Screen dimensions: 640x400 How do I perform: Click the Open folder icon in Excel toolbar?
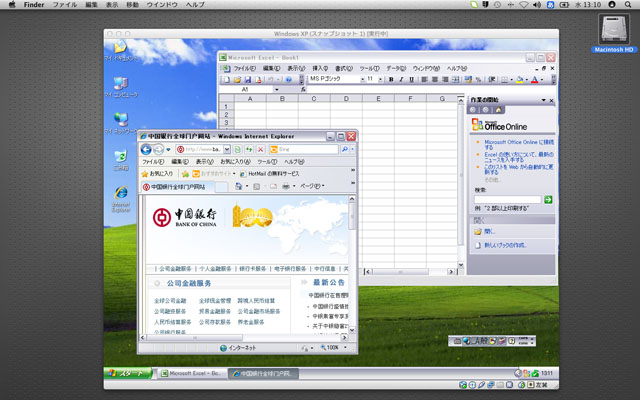click(x=237, y=80)
